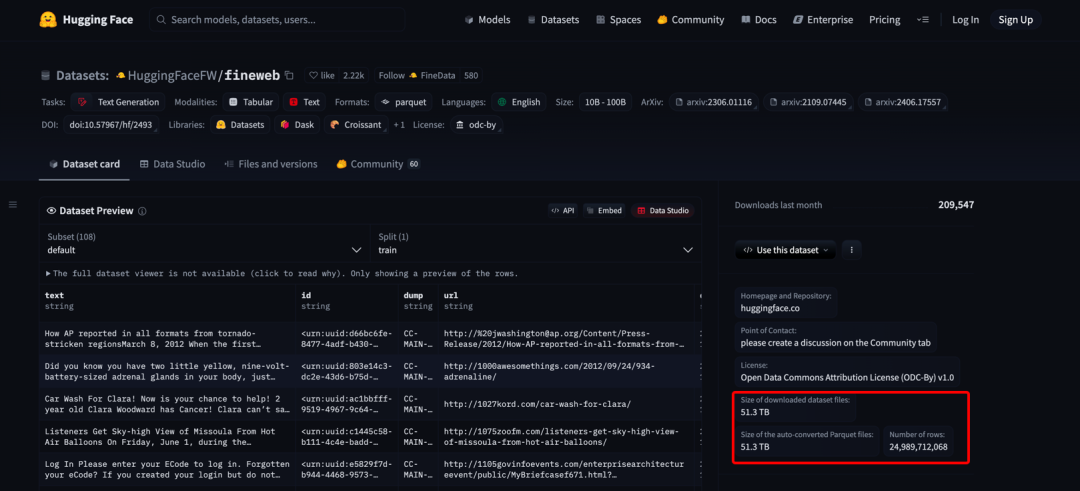Click the id column header
The width and height of the screenshot is (1080, 491).
pyautogui.click(x=346, y=300)
